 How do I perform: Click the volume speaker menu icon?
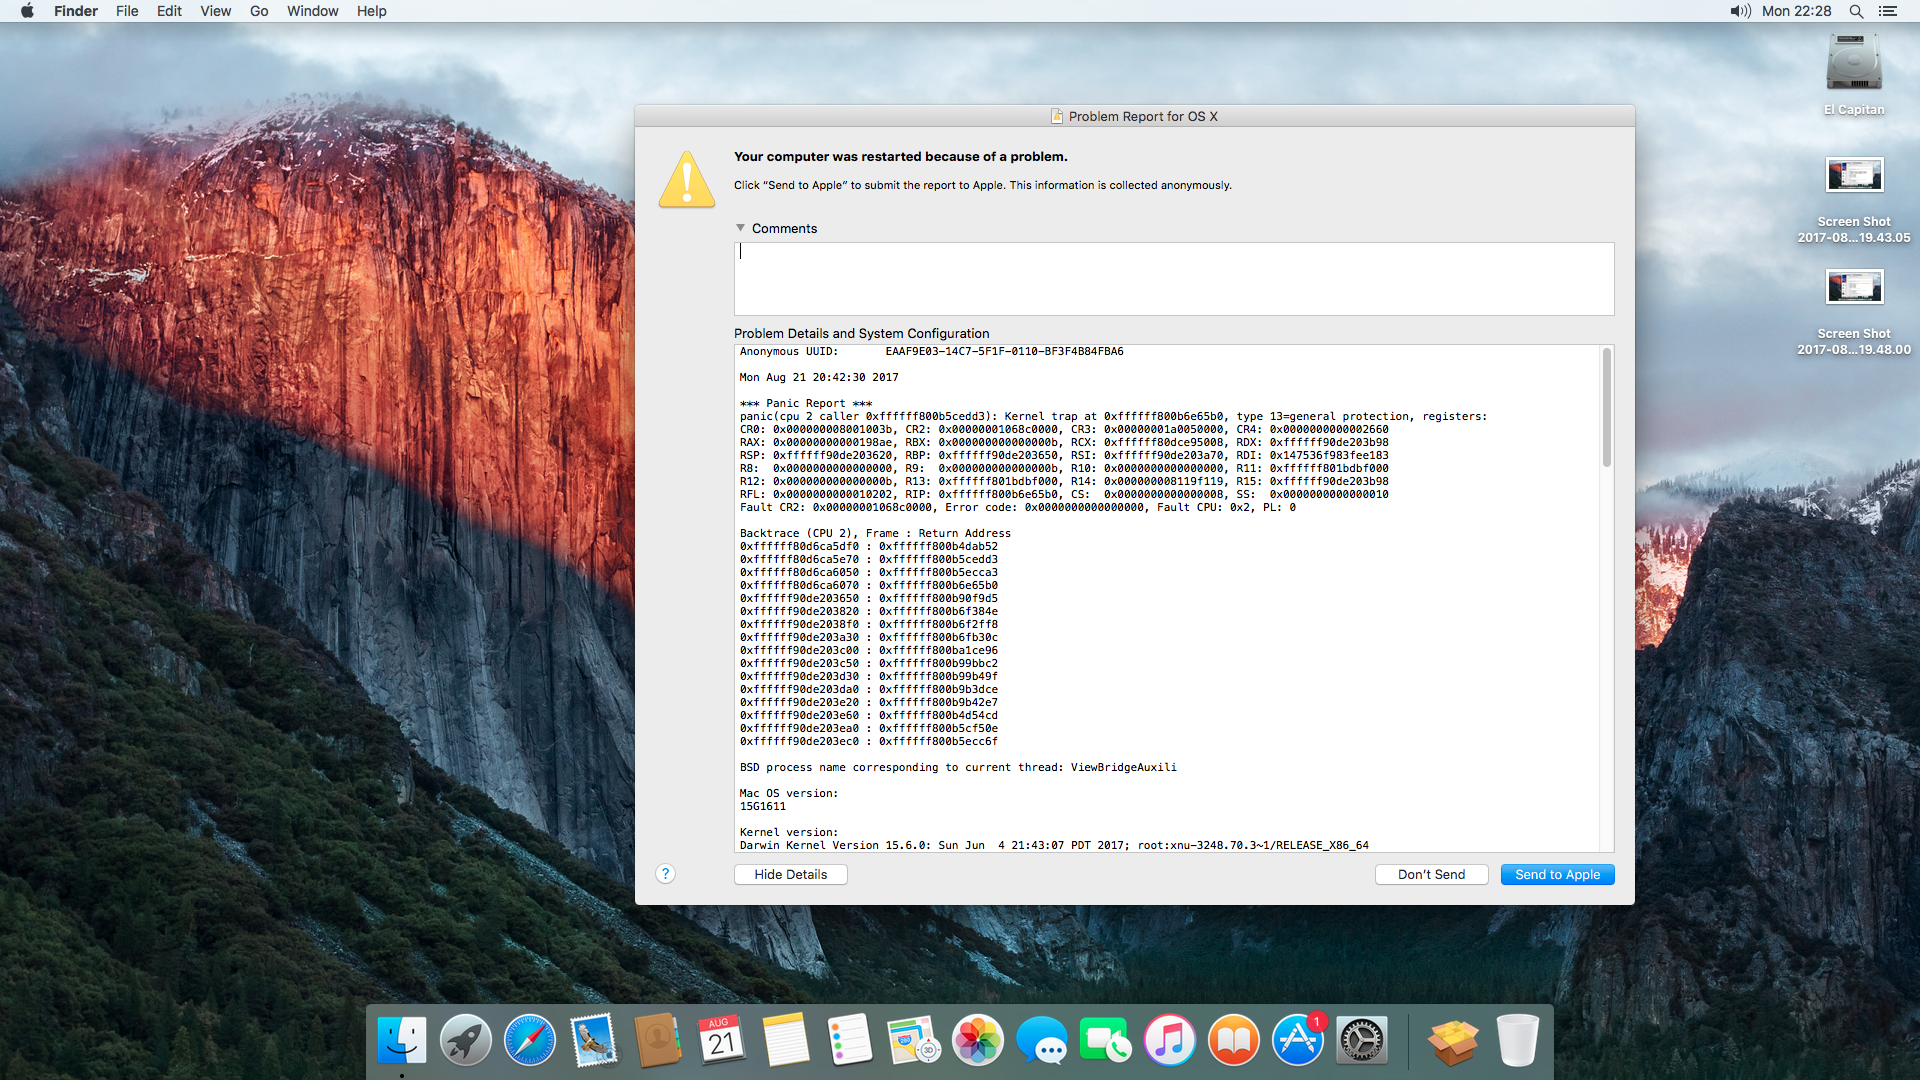1740,11
